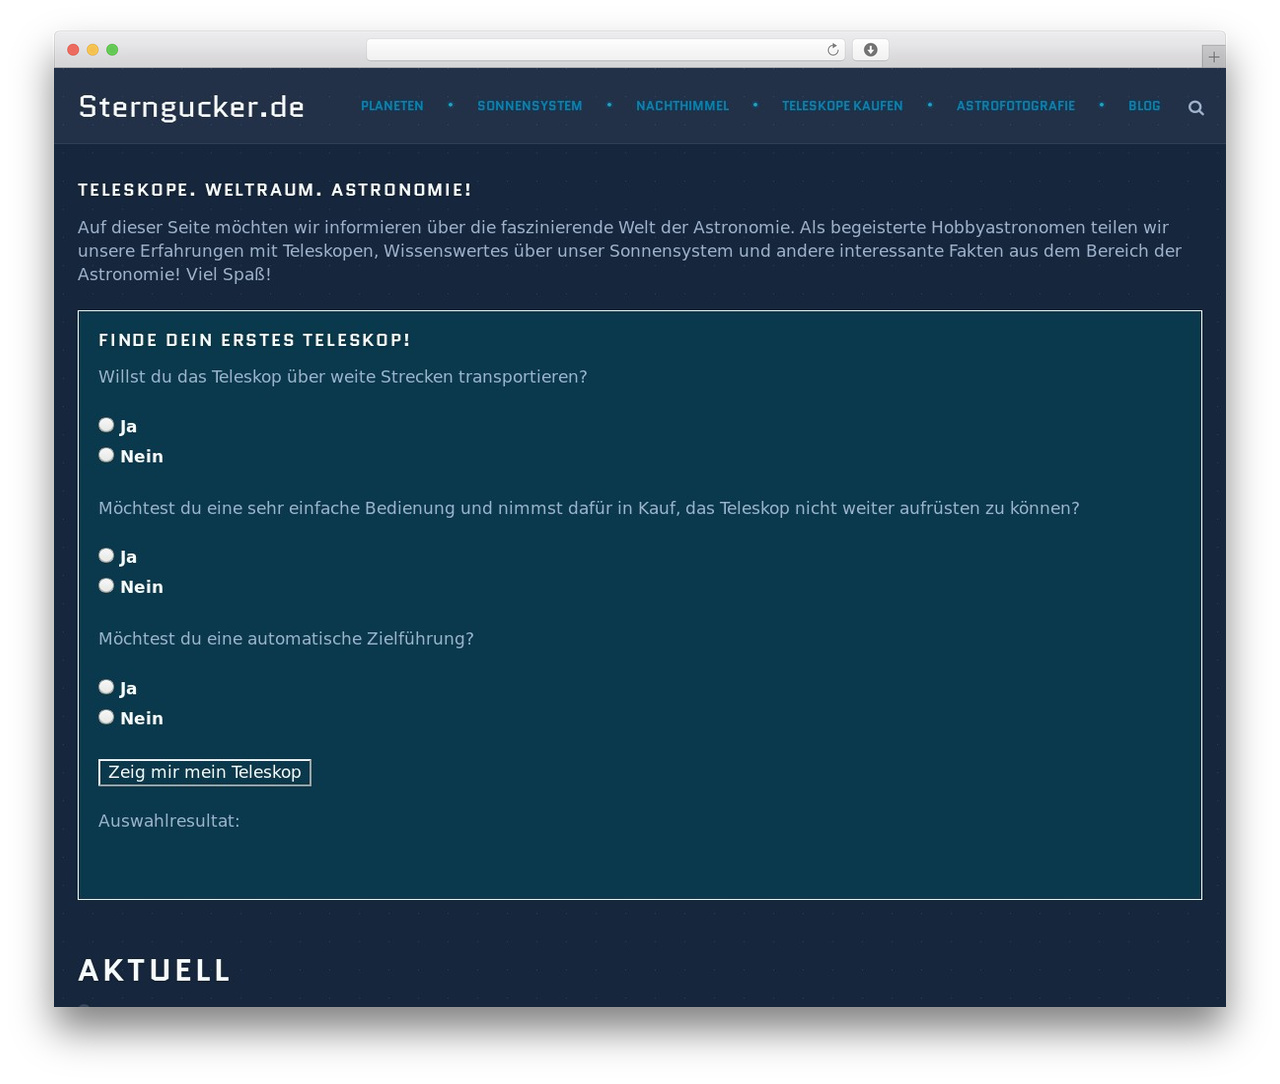Click the AKTUELL section heading
Image resolution: width=1280 pixels, height=1084 pixels.
pyautogui.click(x=155, y=970)
